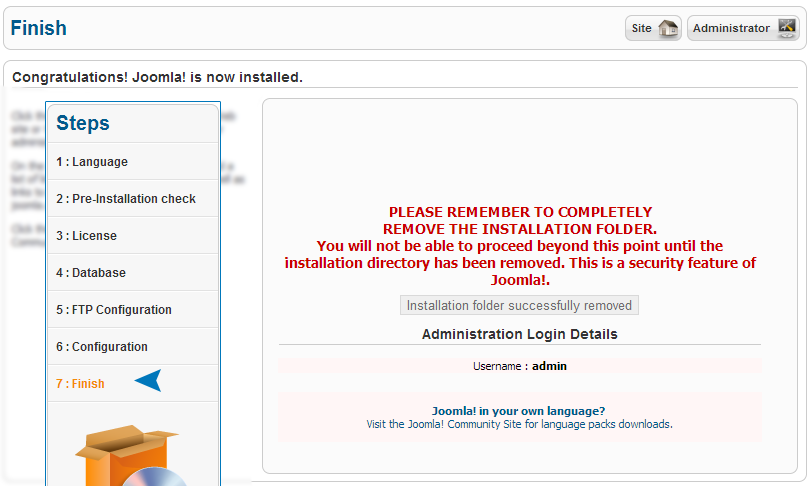Image resolution: width=812 pixels, height=486 pixels.
Task: Click the red REMOVE THE INSTALLATION FOLDER warning
Action: (x=520, y=229)
